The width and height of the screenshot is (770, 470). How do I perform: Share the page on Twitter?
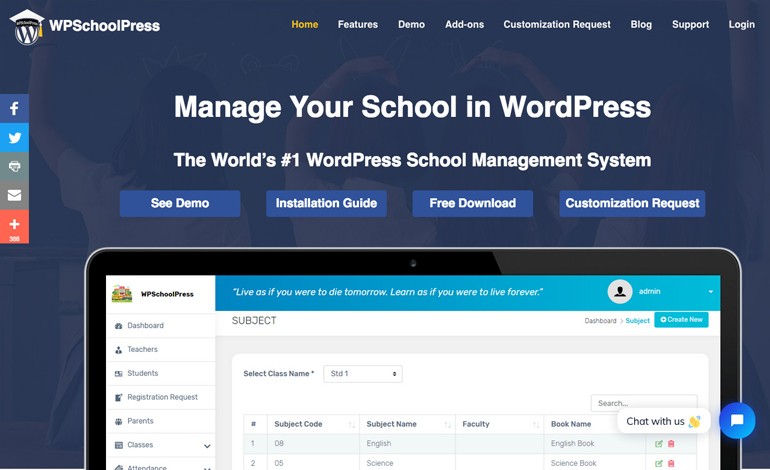click(14, 138)
